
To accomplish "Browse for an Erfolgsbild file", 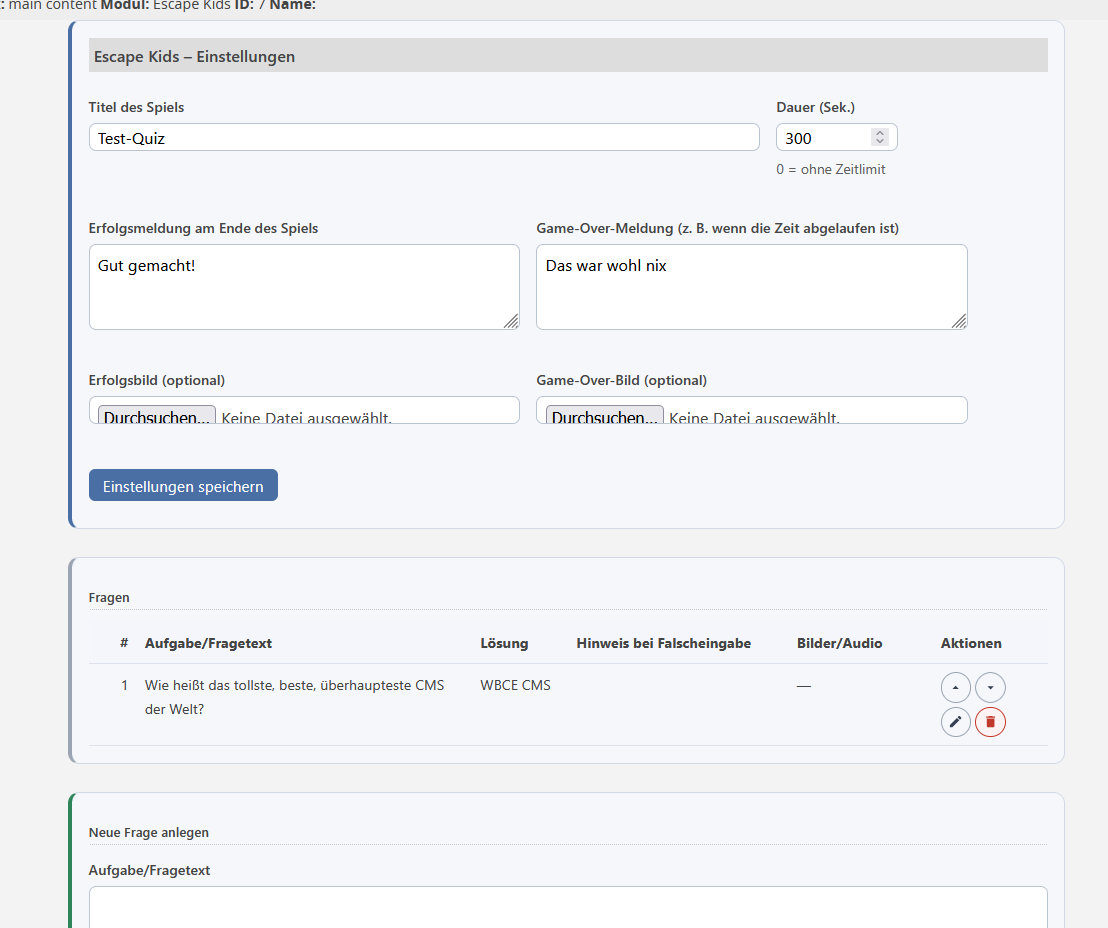I will tap(157, 417).
